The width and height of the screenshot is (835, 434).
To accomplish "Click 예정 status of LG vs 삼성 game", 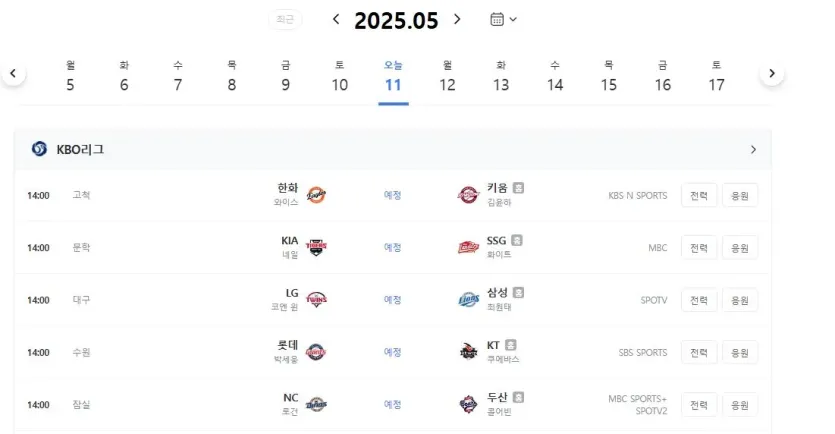I will 392,300.
